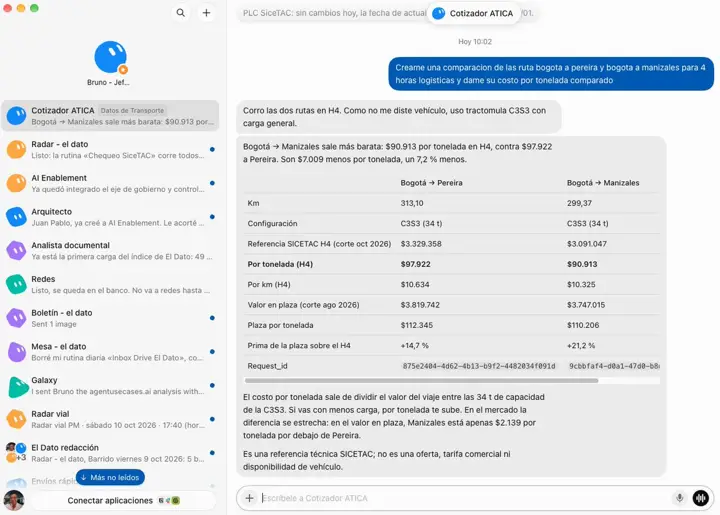Focus the Escríbele a Cotizador ATICA field
This screenshot has width=720, height=515.
click(464, 498)
